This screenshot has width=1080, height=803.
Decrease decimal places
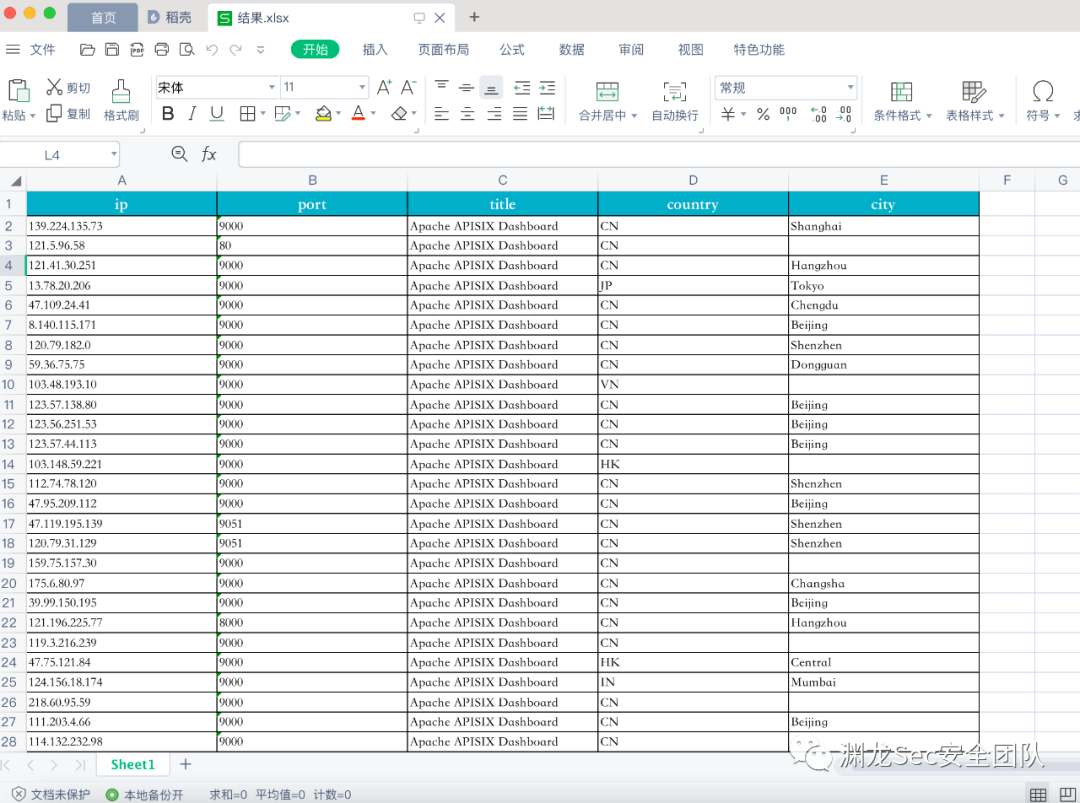coord(844,114)
